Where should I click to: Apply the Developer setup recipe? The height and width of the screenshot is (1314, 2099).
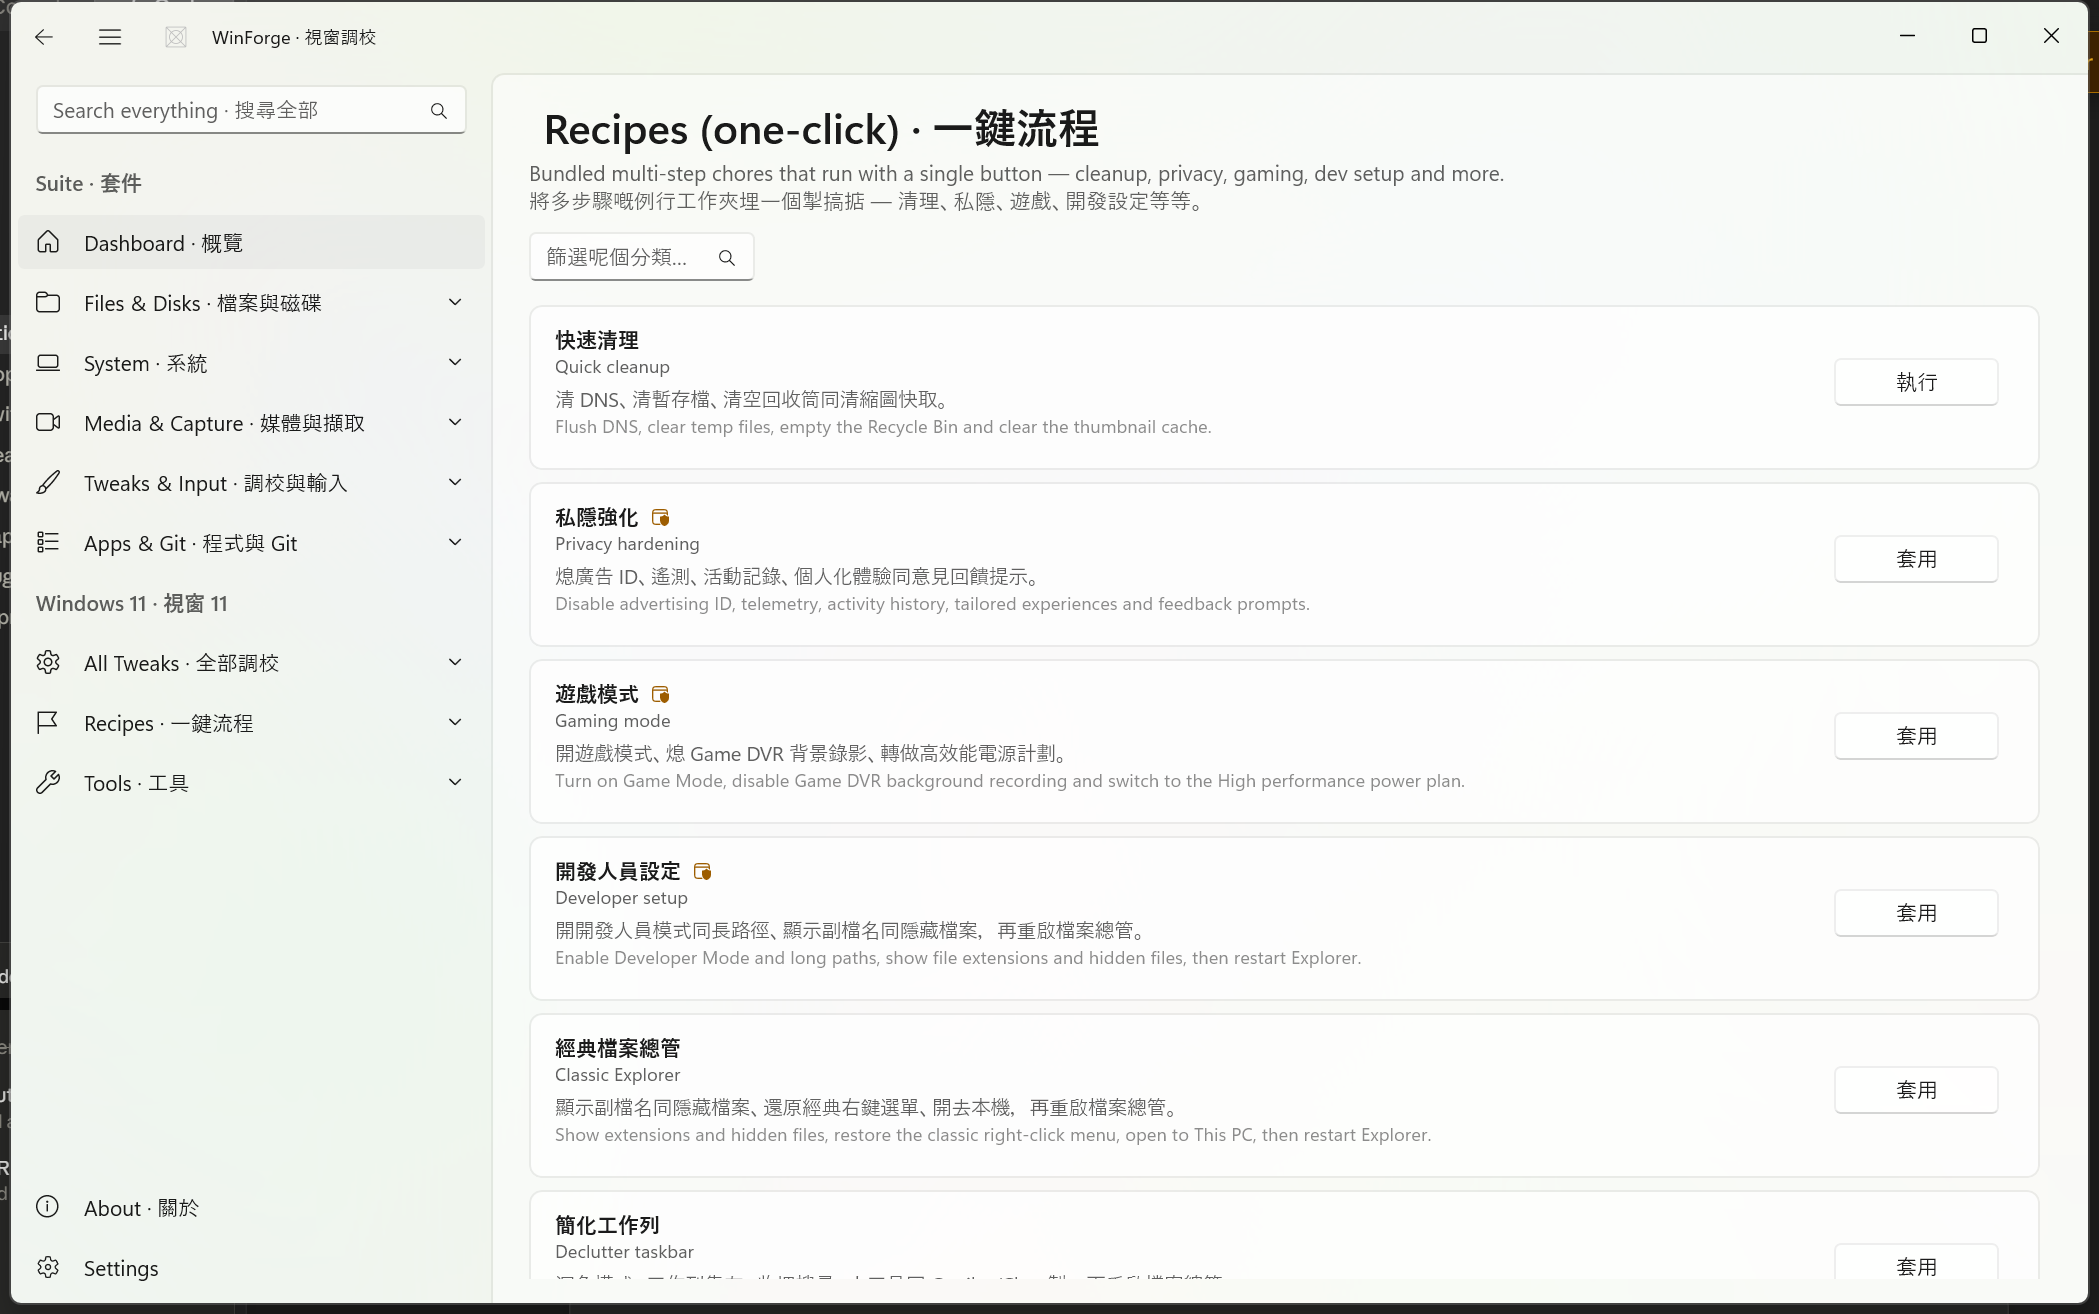1916,913
